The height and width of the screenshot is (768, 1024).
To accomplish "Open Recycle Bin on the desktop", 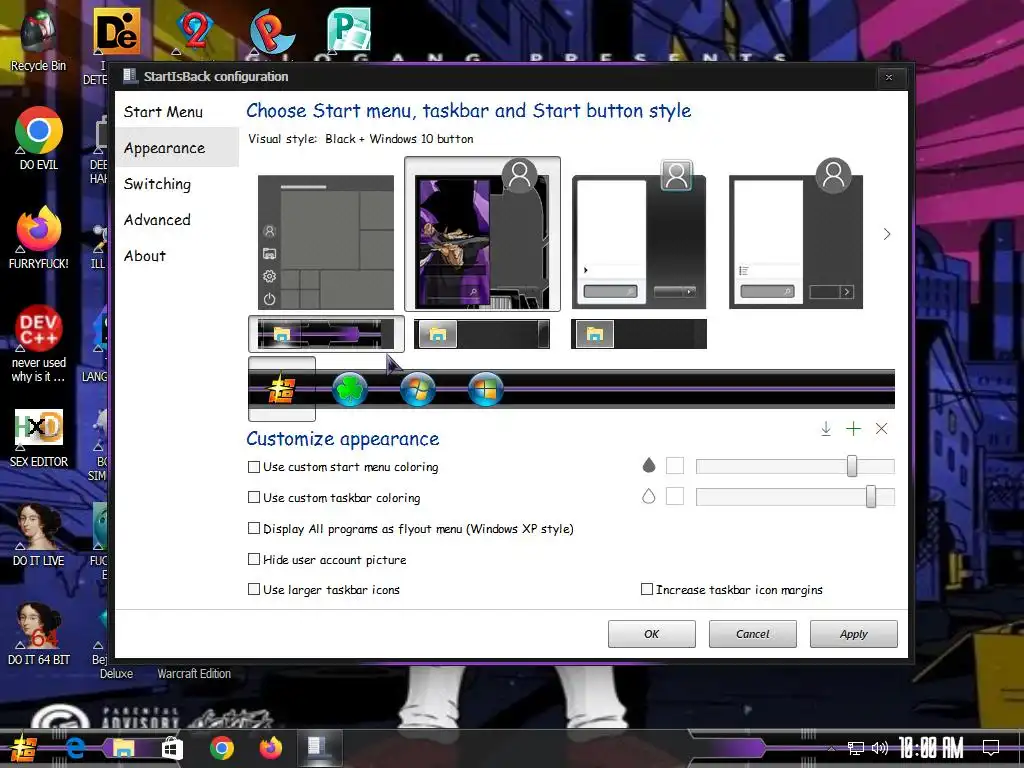I will click(38, 39).
